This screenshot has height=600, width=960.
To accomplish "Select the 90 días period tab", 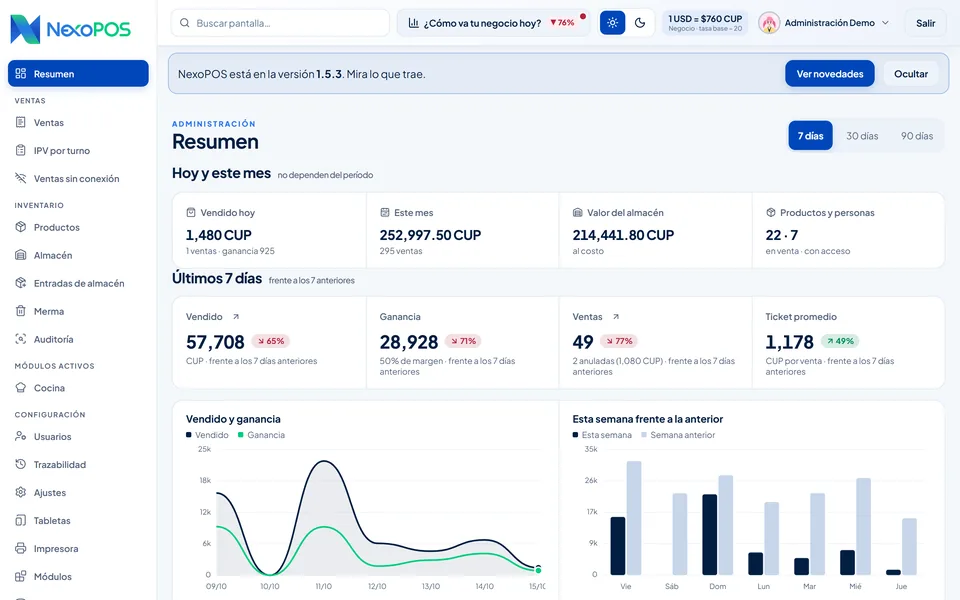I will (x=917, y=136).
